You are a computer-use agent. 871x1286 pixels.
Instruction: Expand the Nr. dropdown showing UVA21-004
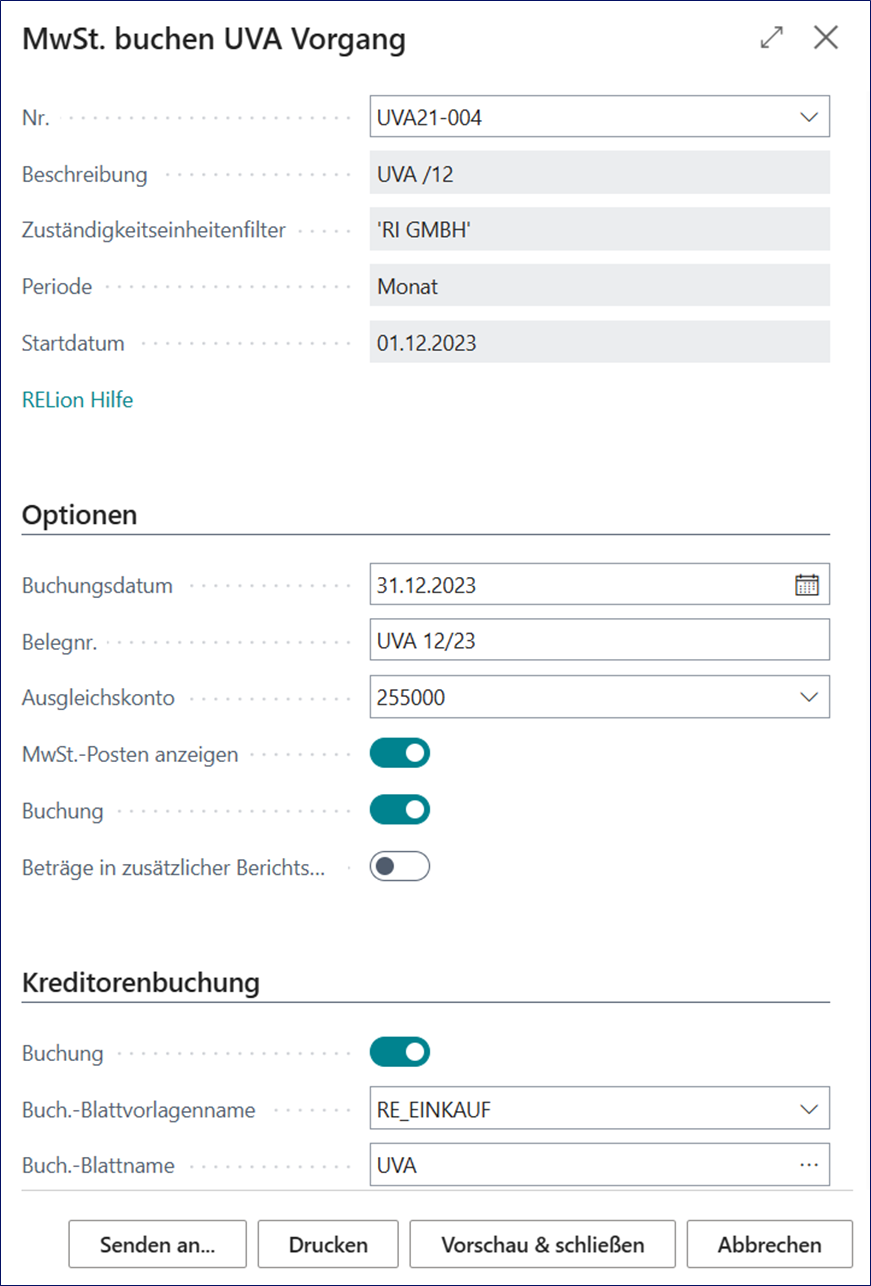click(809, 117)
